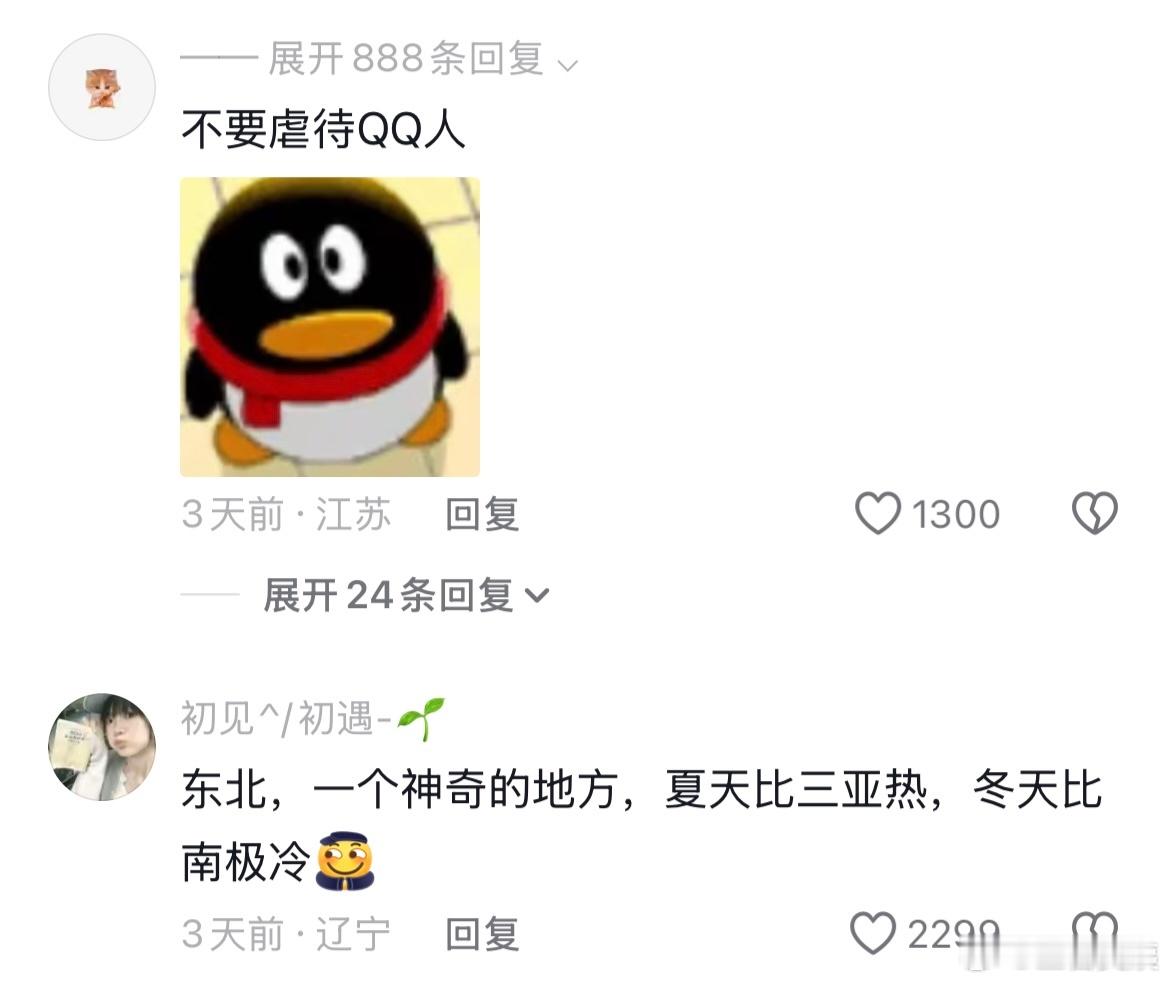Click the 3天前 · 江苏 timestamp
The height and width of the screenshot is (983, 1169).
(x=286, y=514)
